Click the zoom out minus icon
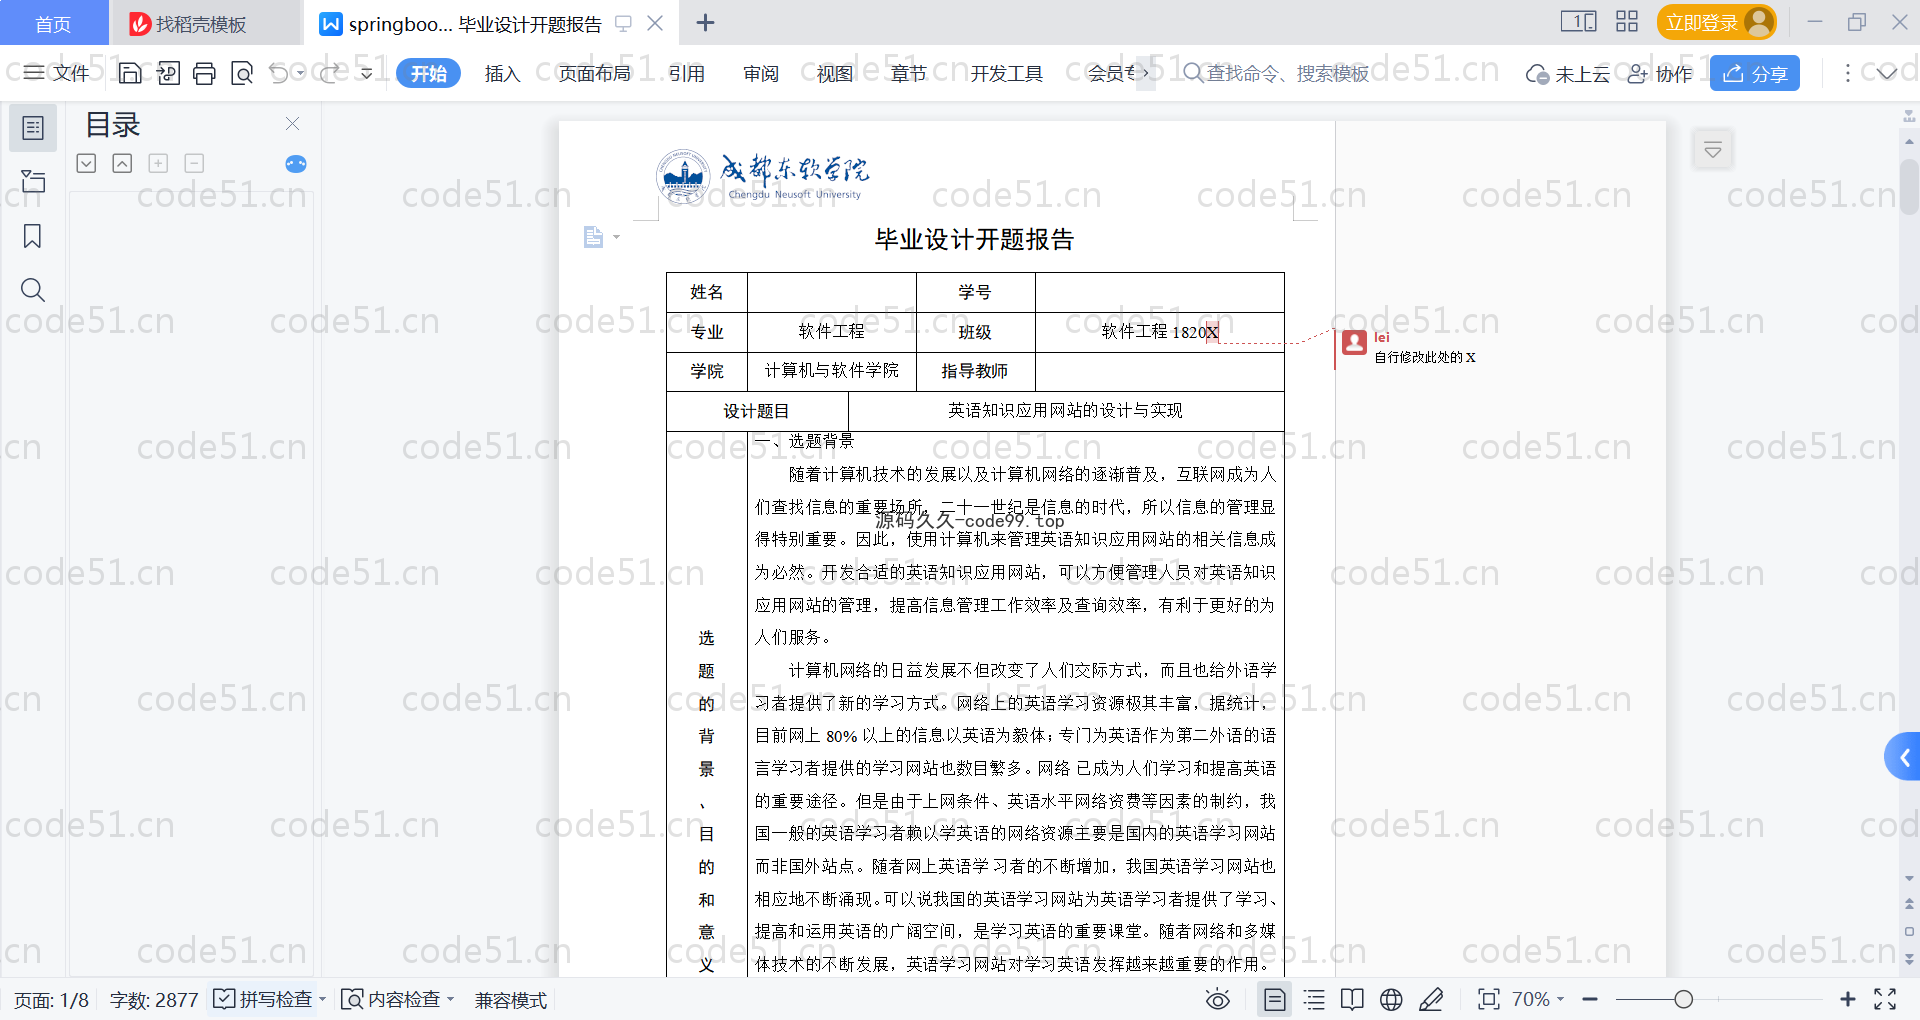 click(x=1590, y=999)
